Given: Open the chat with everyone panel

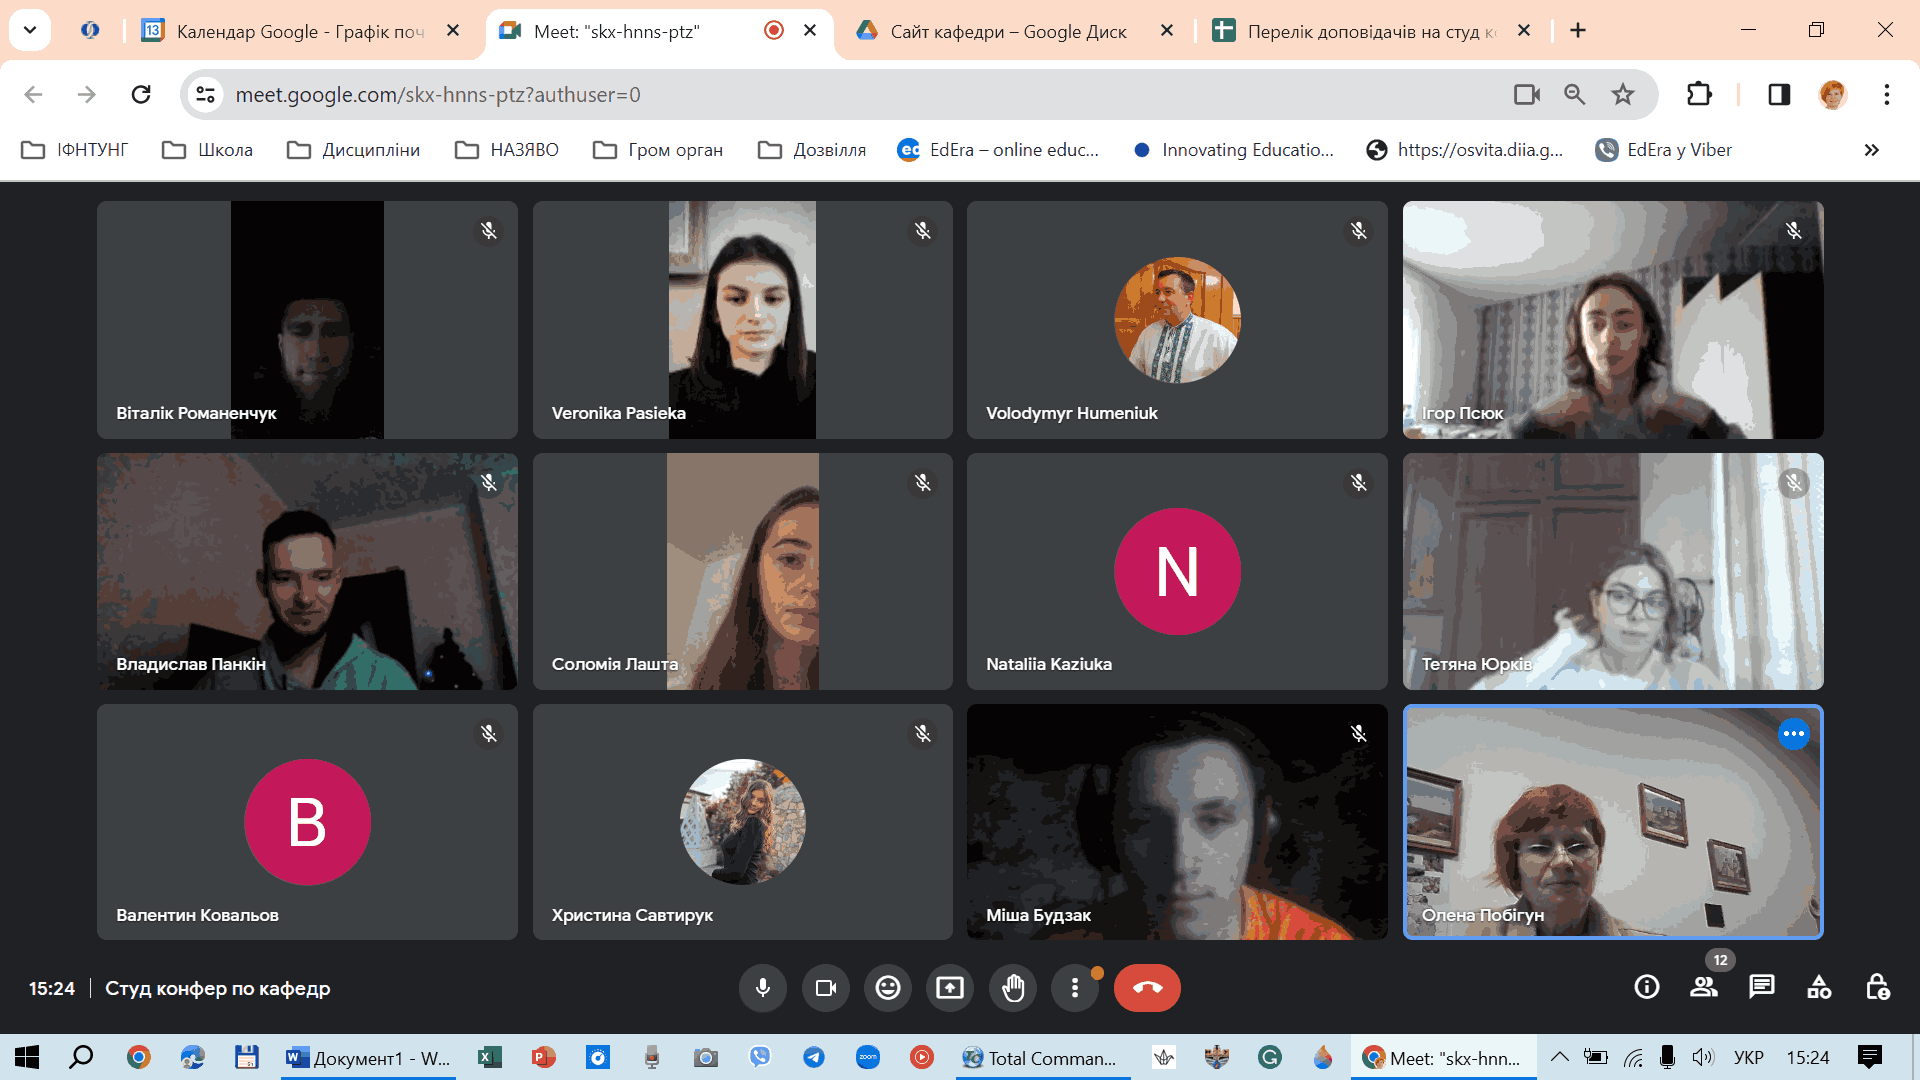Looking at the screenshot, I should pyautogui.click(x=1761, y=988).
